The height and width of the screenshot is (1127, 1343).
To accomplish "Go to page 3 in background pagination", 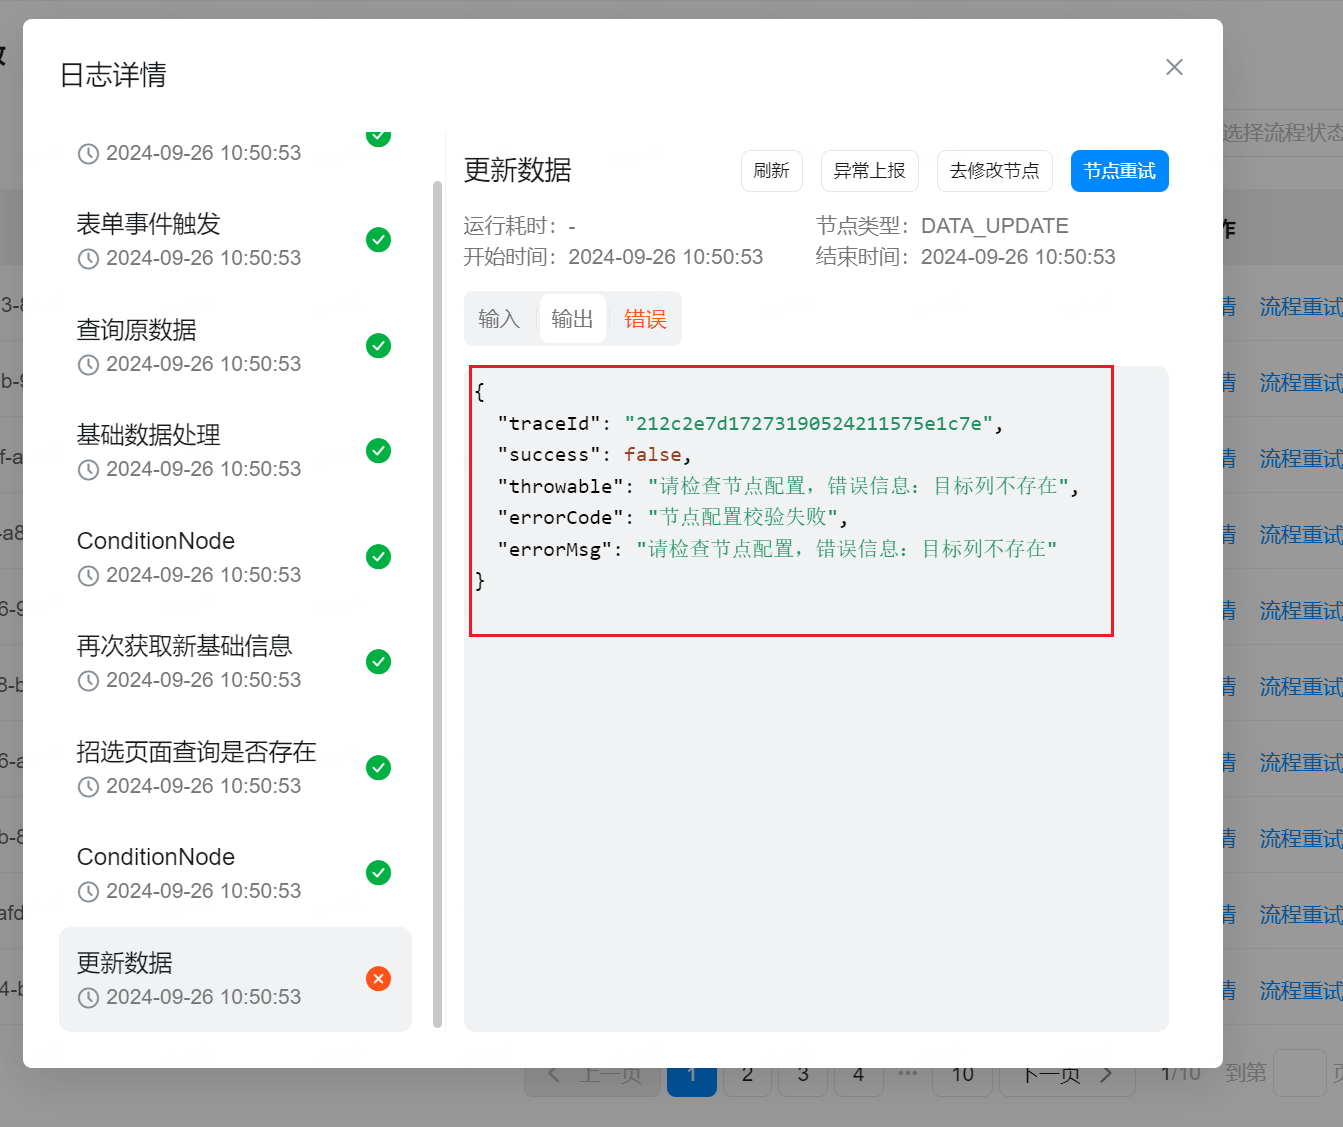I will [x=803, y=1074].
